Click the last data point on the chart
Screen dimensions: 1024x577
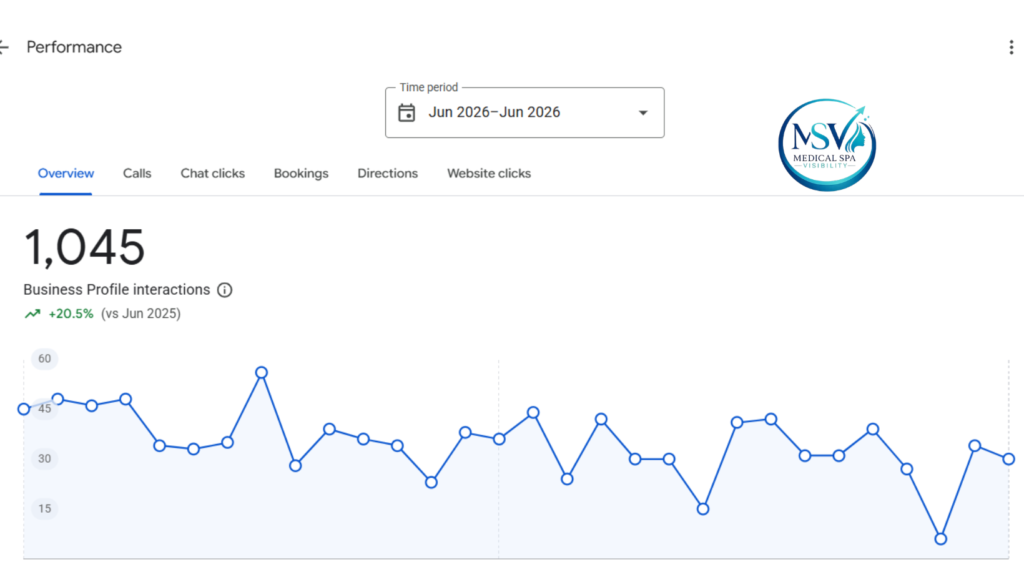pyautogui.click(x=1008, y=459)
